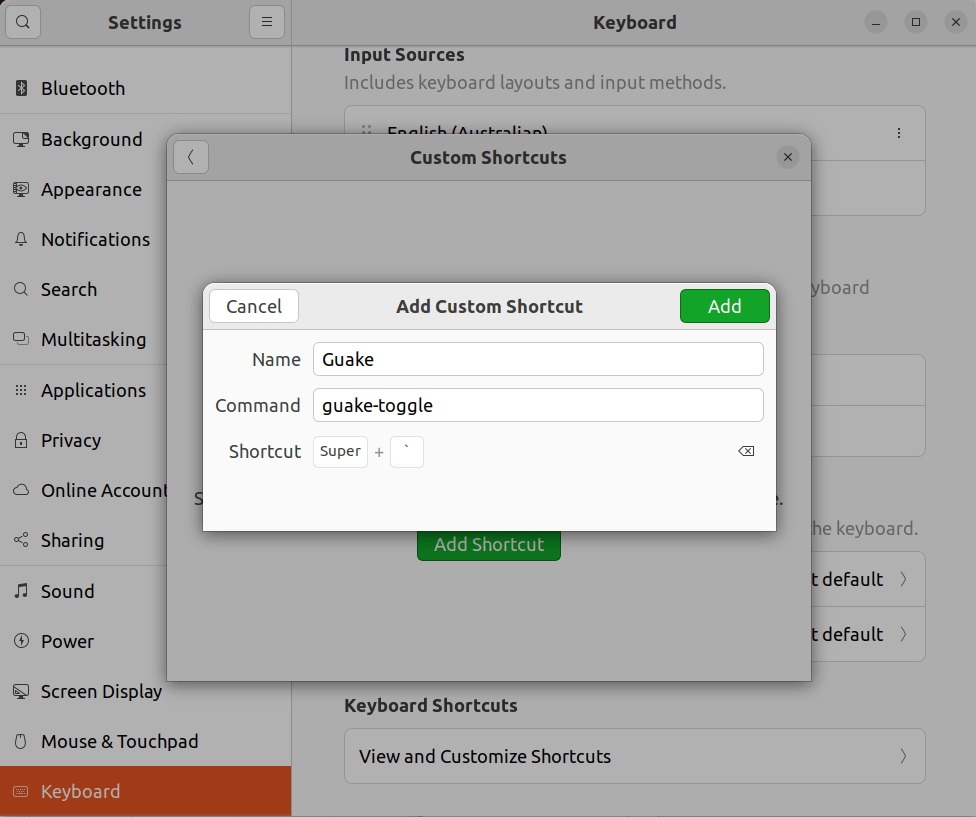This screenshot has width=976, height=817.
Task: Select the Bluetooth icon in the sidebar
Action: click(20, 88)
